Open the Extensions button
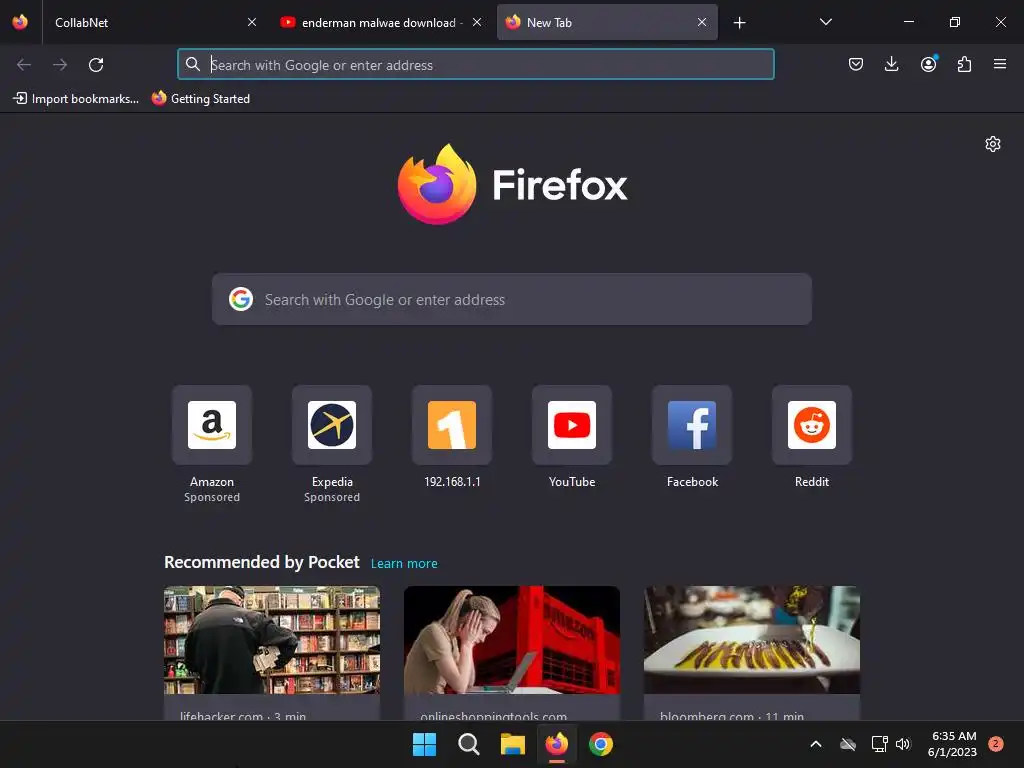1024x768 pixels. point(964,64)
